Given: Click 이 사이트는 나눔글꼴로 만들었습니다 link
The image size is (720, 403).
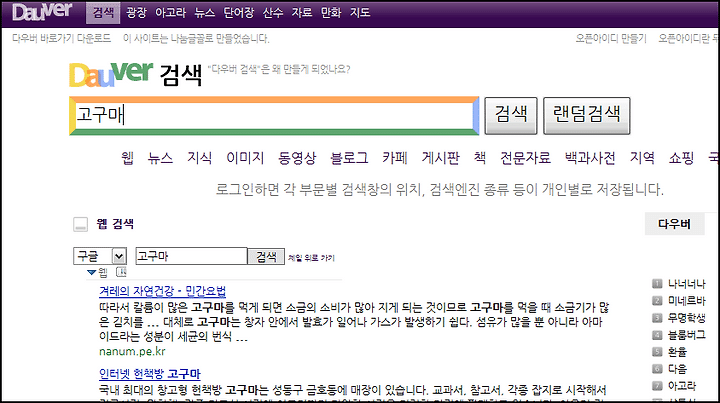Looking at the screenshot, I should (x=196, y=38).
